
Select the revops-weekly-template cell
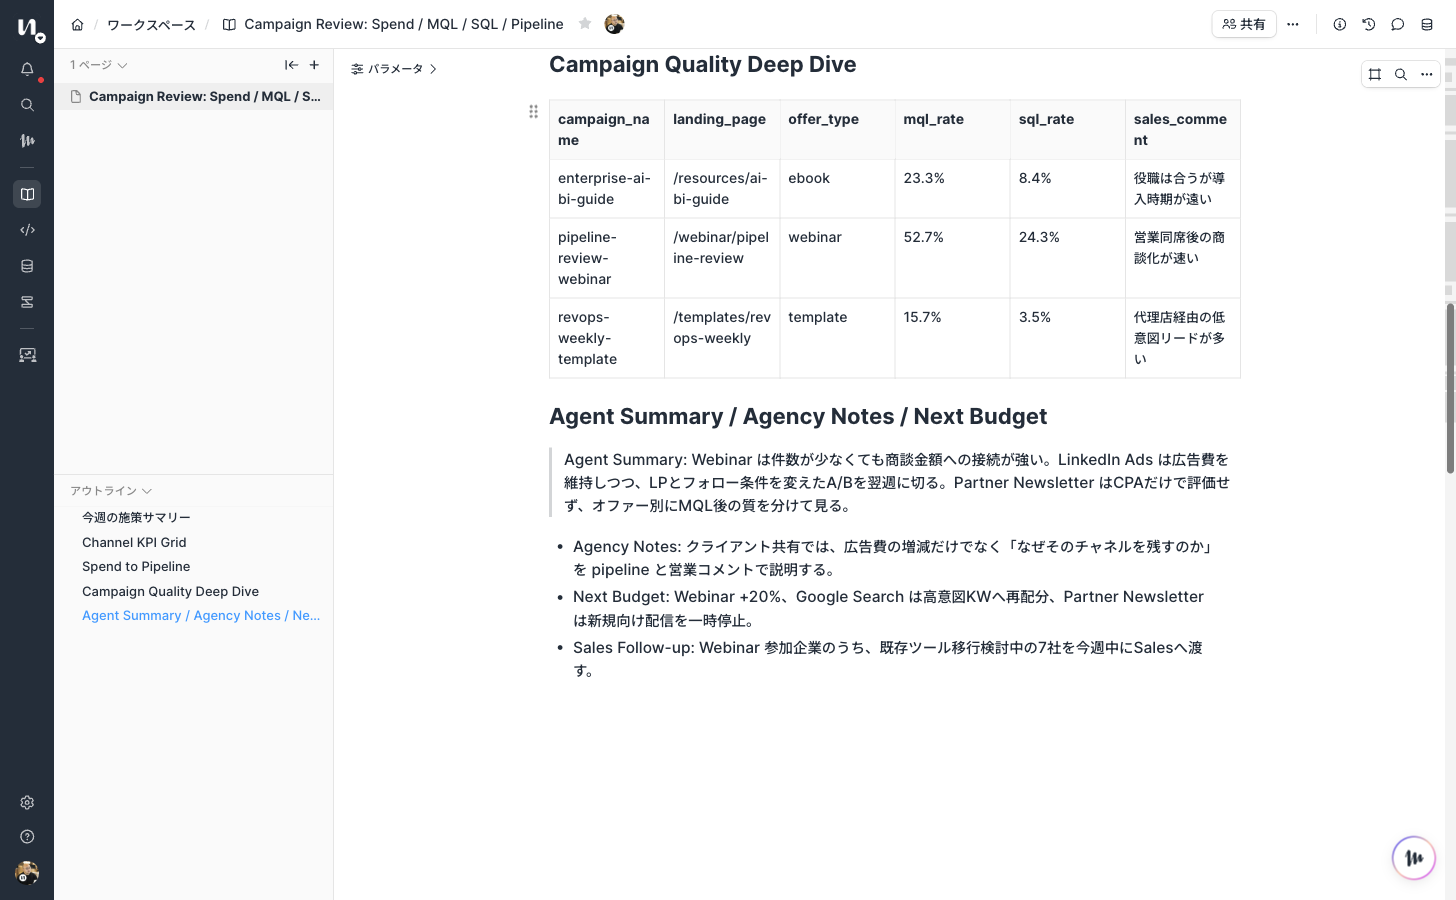[x=607, y=338]
